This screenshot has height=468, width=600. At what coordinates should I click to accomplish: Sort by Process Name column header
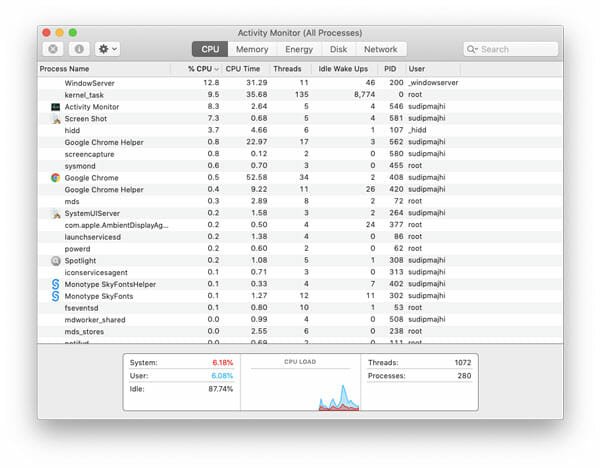click(104, 69)
